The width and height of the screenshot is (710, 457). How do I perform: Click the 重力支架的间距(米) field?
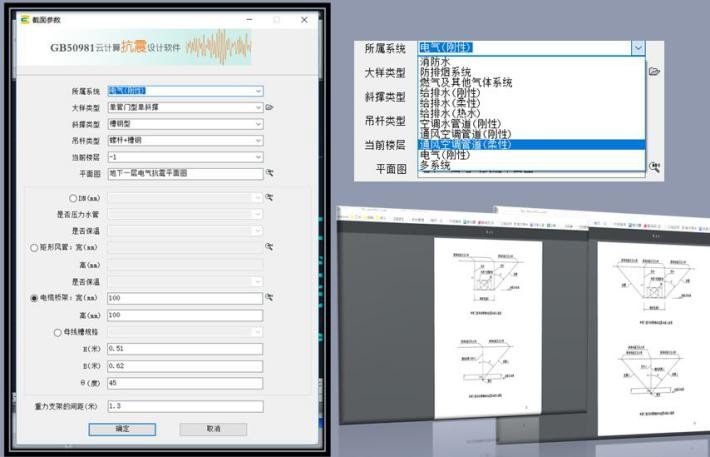pos(185,406)
